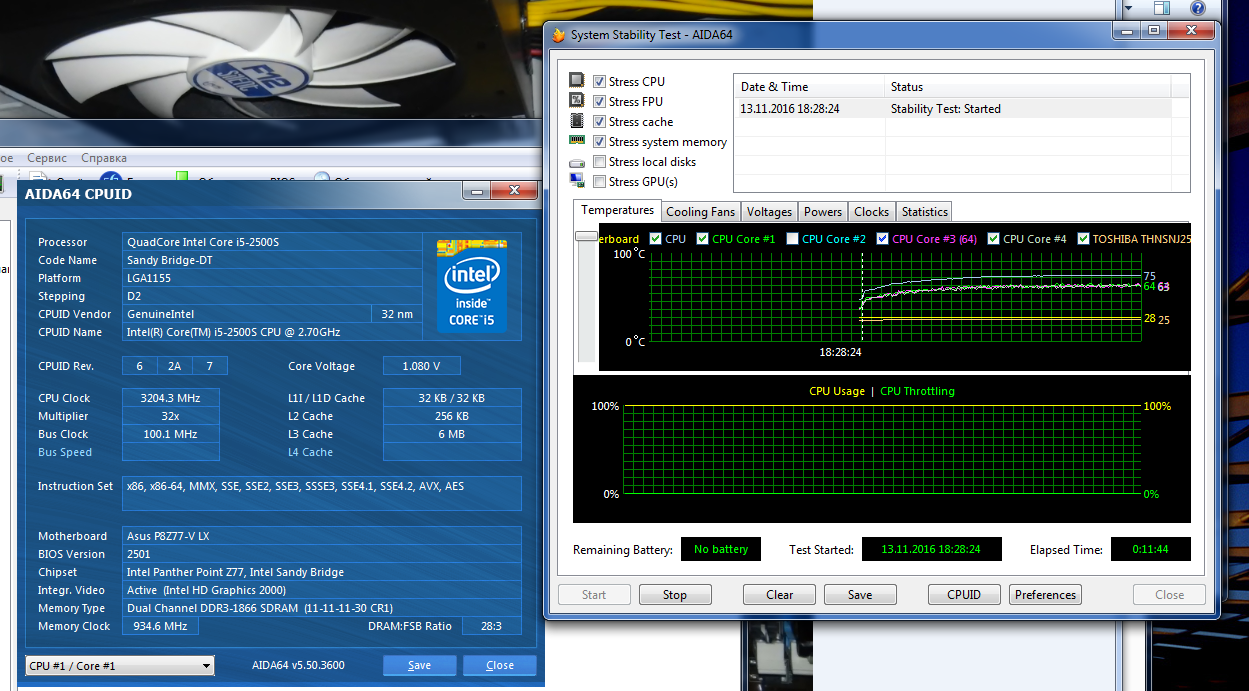Uncheck Stress system memory
Screen dimensions: 1249x691
(599, 142)
